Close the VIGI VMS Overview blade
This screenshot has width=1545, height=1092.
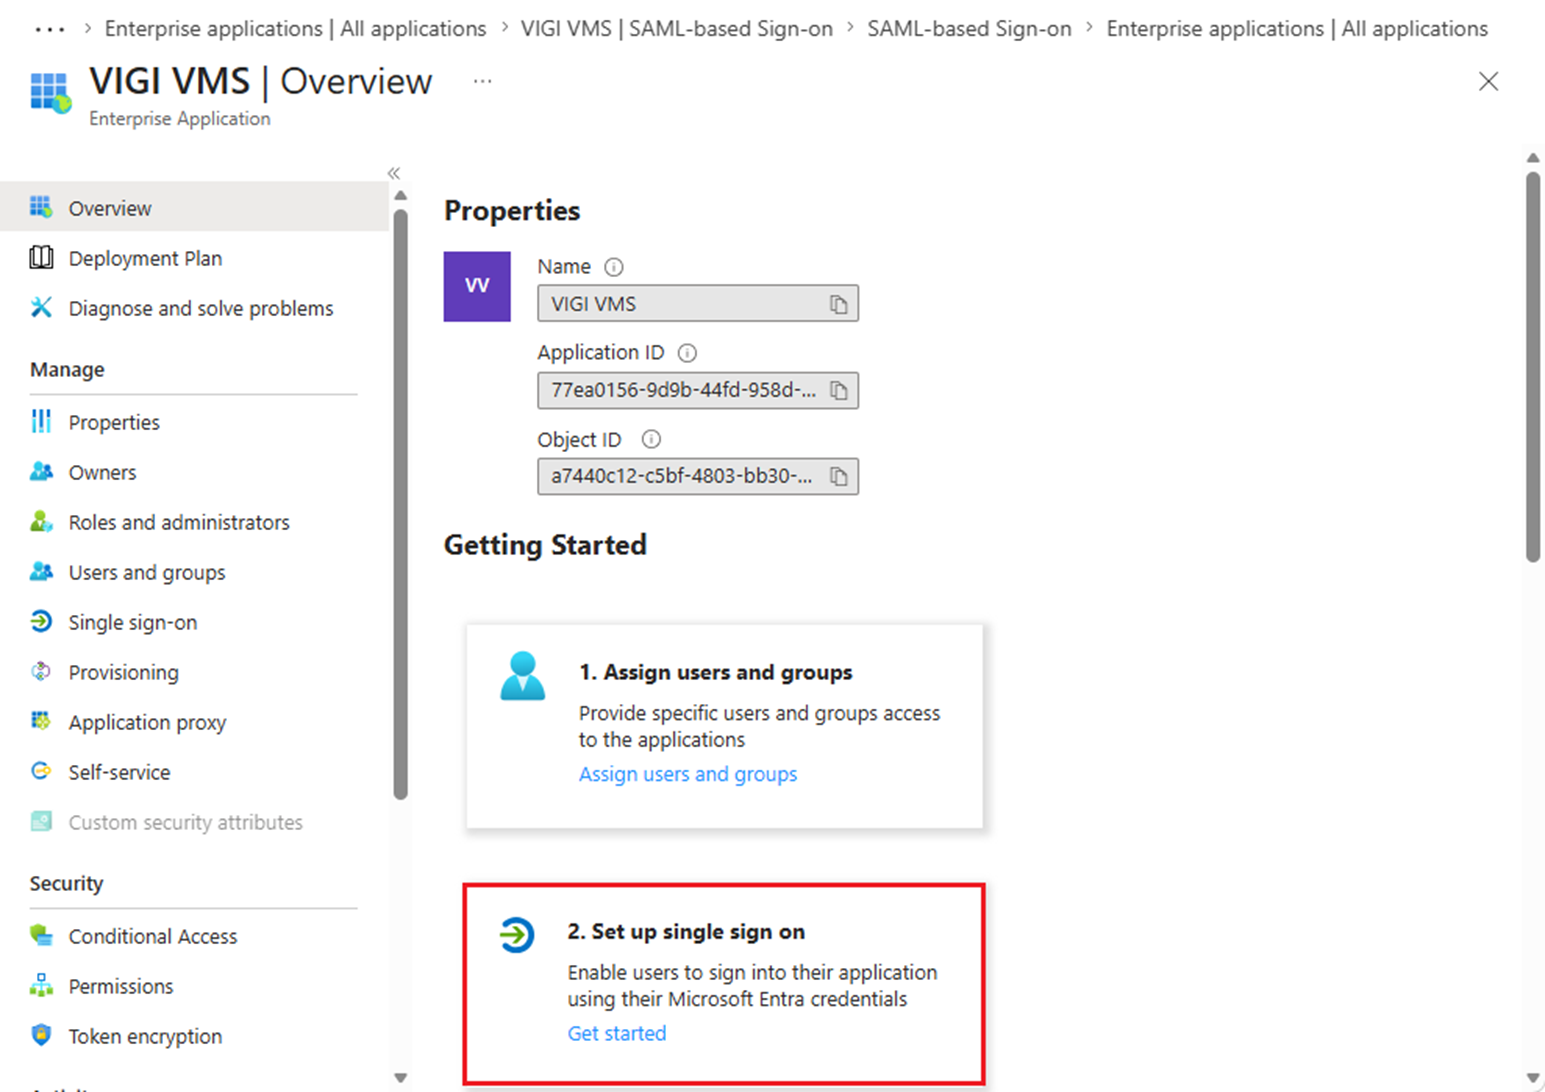point(1488,81)
